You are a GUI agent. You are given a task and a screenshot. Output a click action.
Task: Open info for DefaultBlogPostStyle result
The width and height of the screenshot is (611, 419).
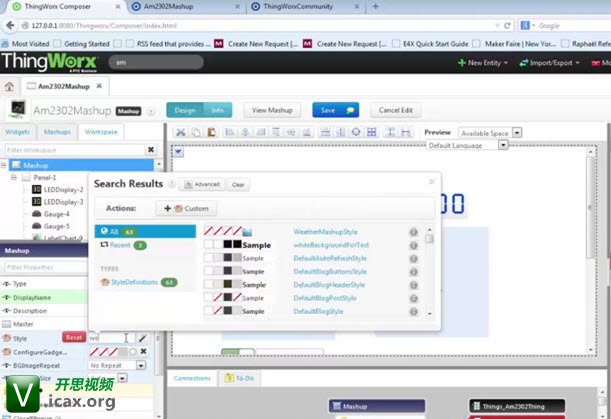click(x=413, y=299)
